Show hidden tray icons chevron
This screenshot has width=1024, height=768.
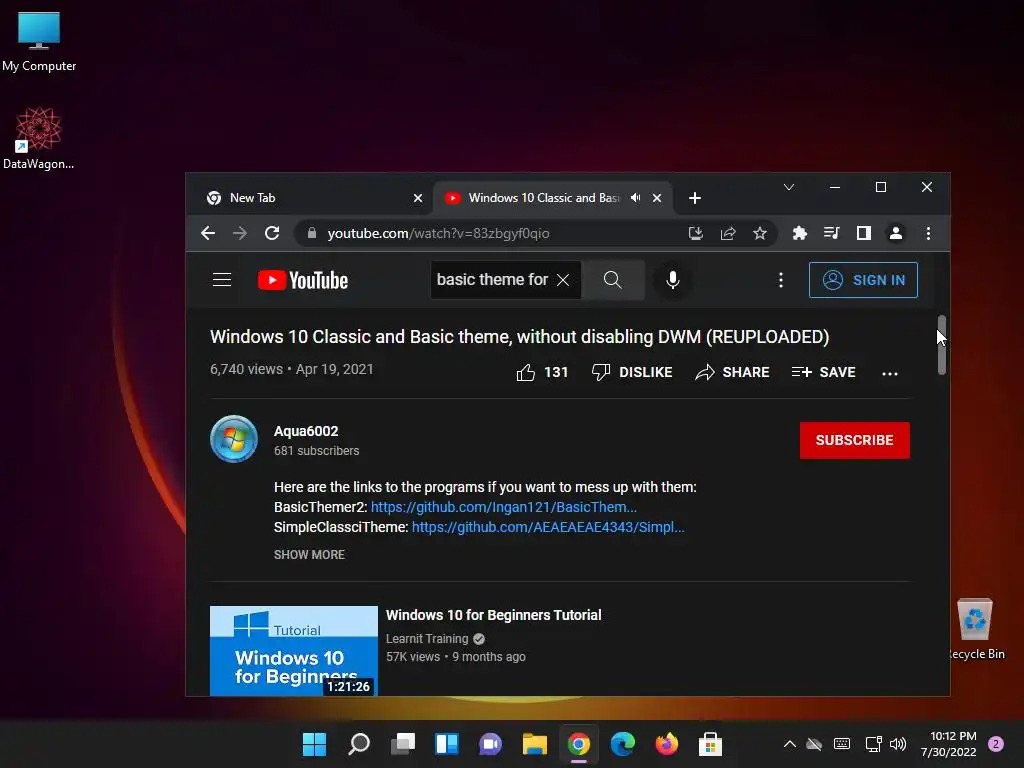(x=790, y=744)
